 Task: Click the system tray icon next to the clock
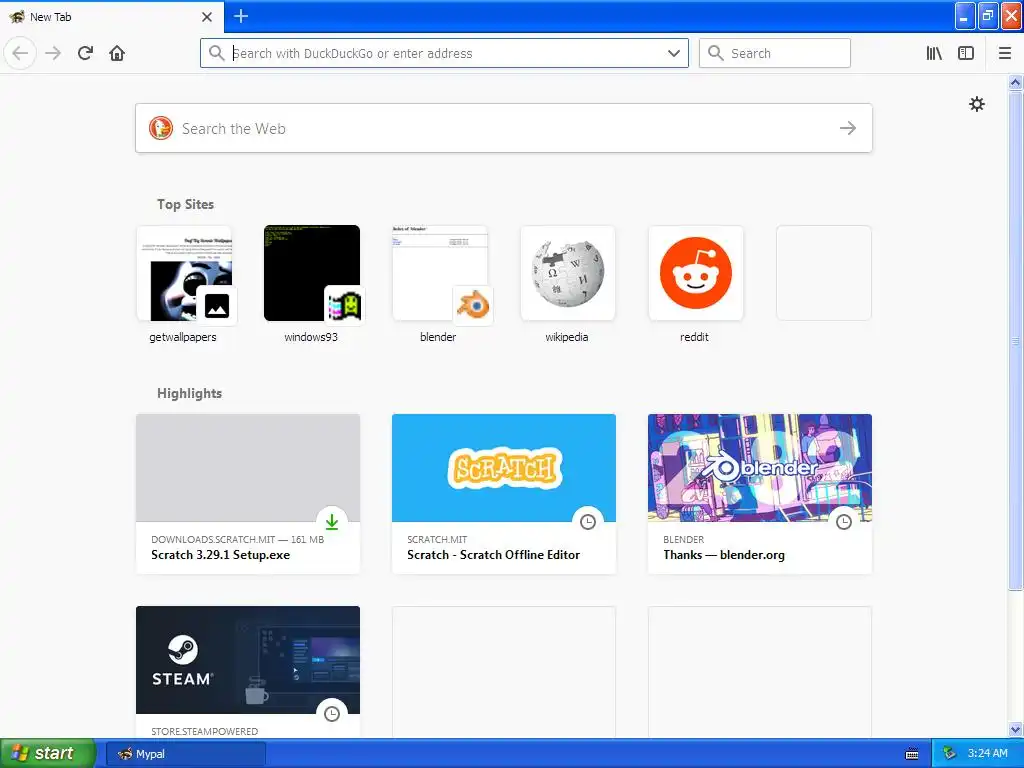point(949,753)
